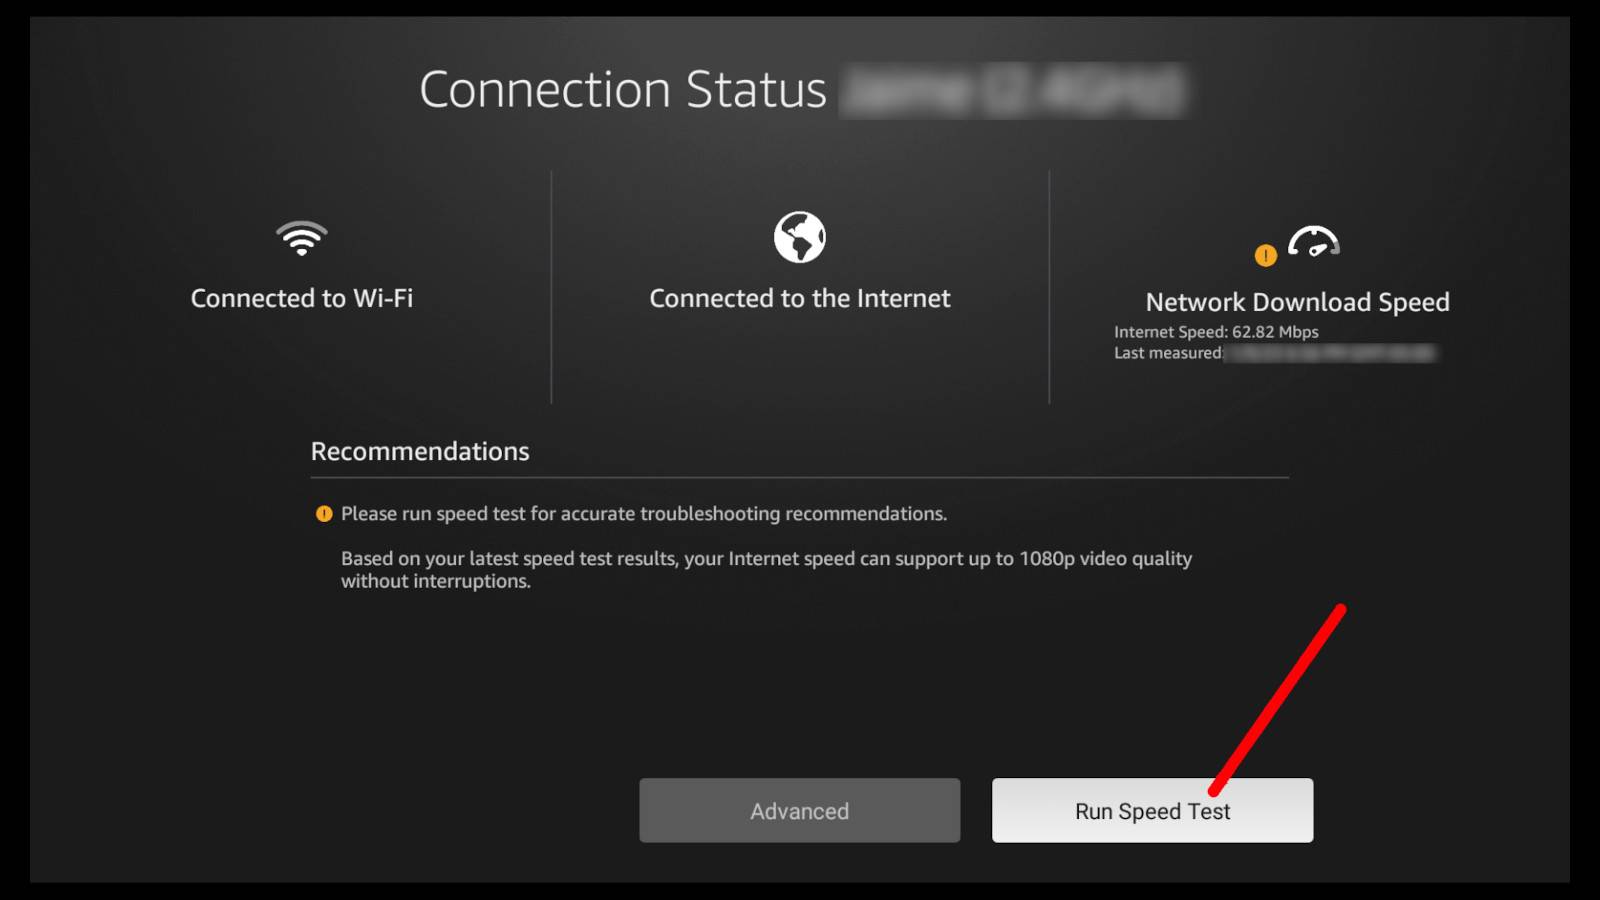Click the speedometer download speed icon
Viewport: 1600px width, 900px height.
1314,242
